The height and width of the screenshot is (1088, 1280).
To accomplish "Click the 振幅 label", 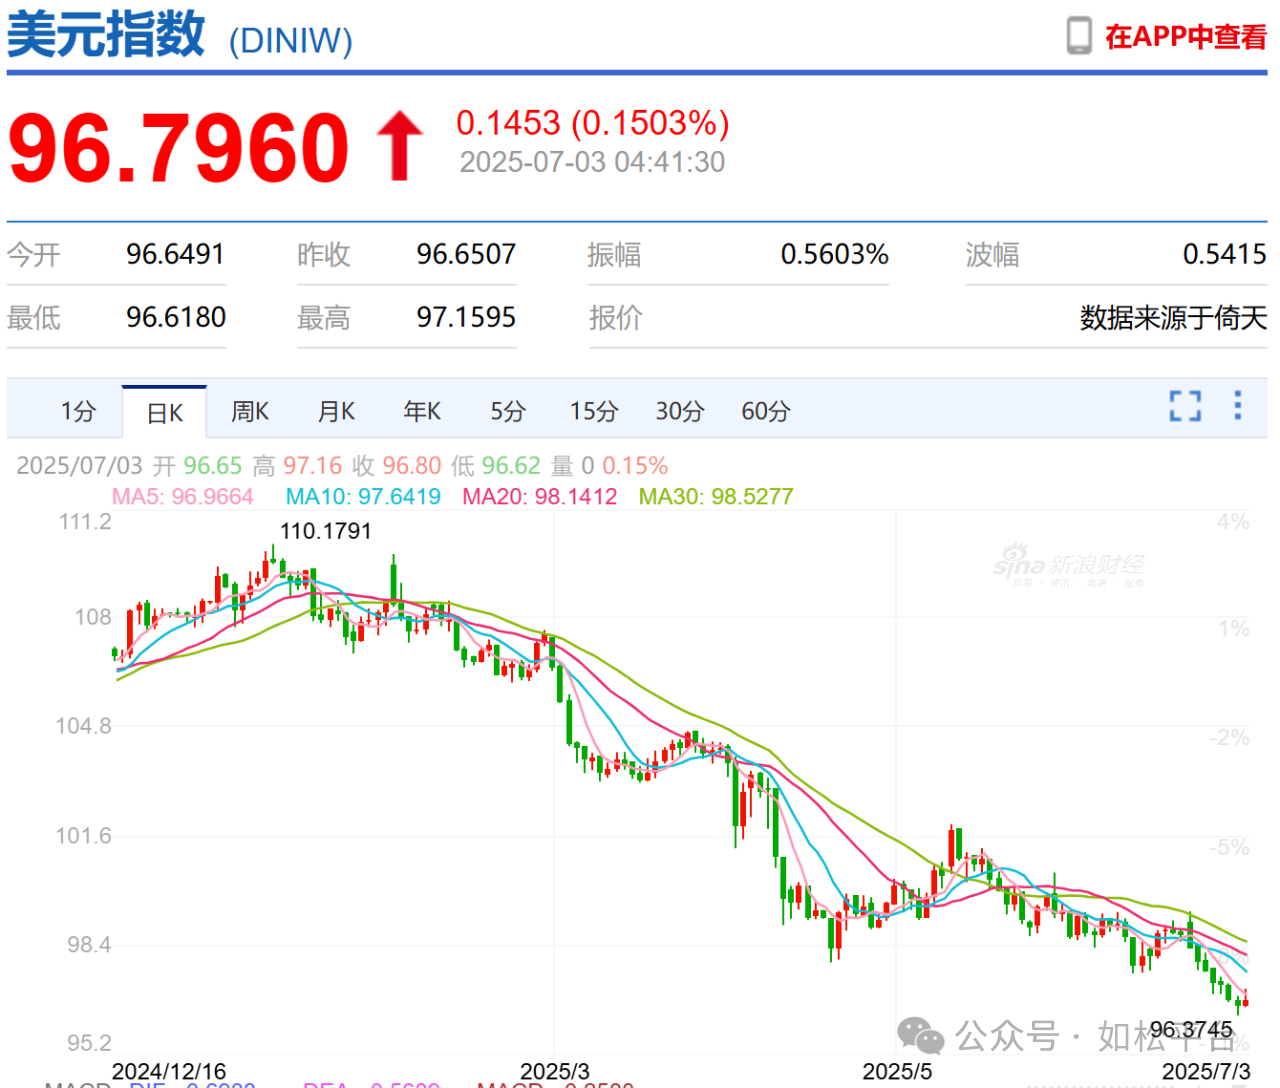I will [x=614, y=255].
